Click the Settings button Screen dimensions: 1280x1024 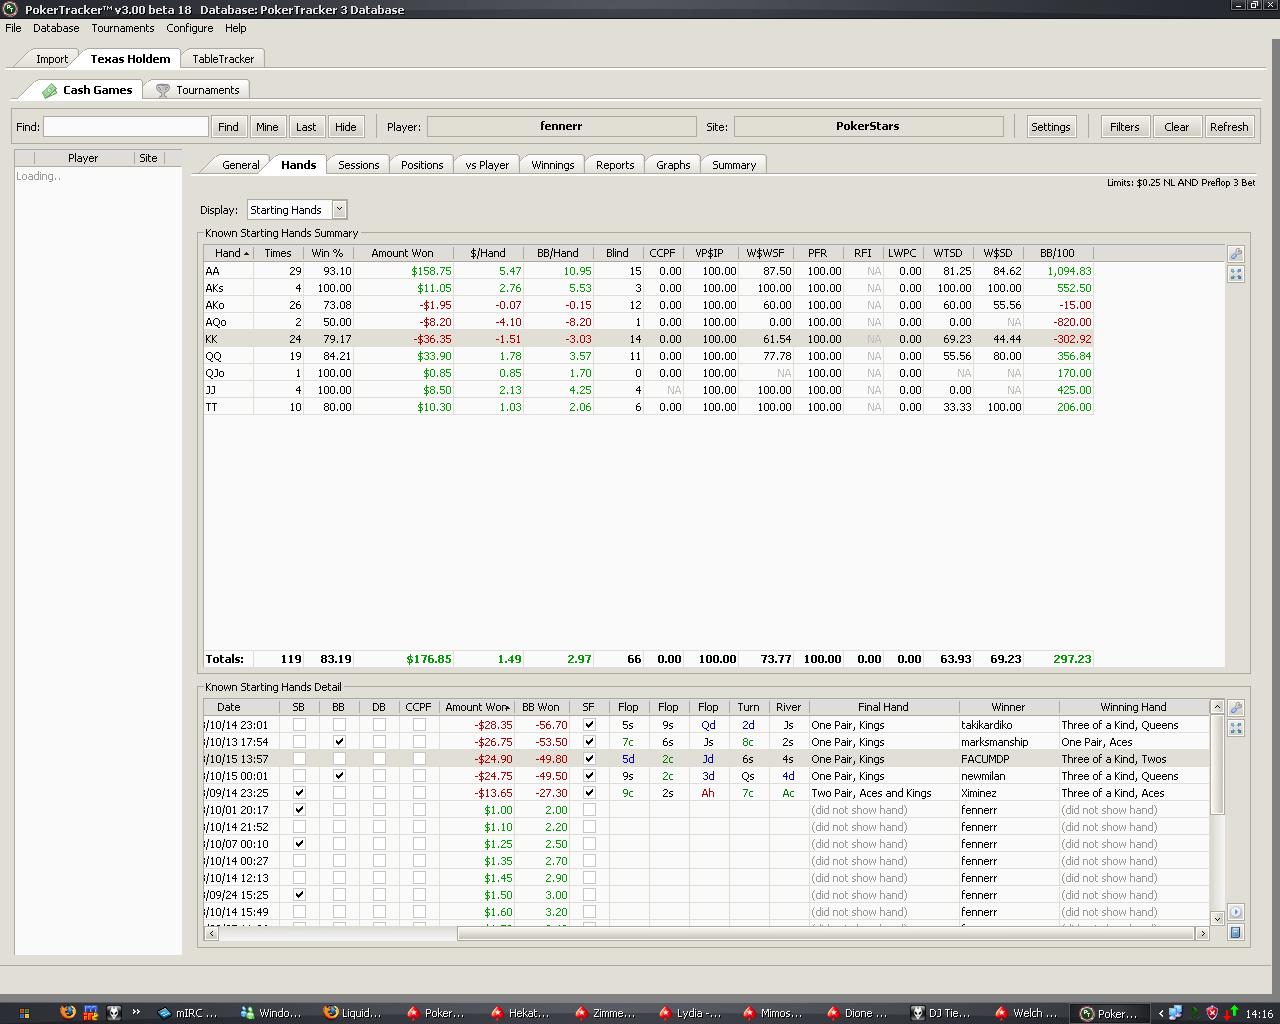click(1050, 127)
